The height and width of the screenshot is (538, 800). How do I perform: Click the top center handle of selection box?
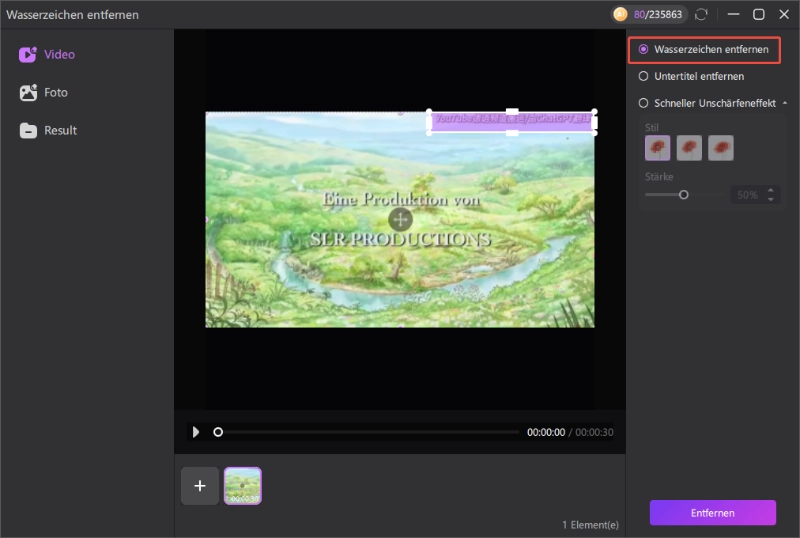click(x=512, y=111)
